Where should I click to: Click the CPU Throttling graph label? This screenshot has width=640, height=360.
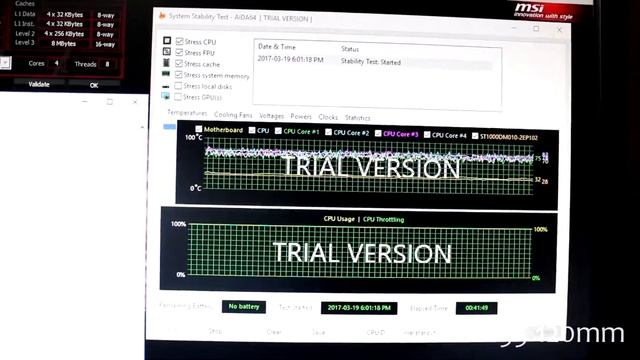point(383,220)
